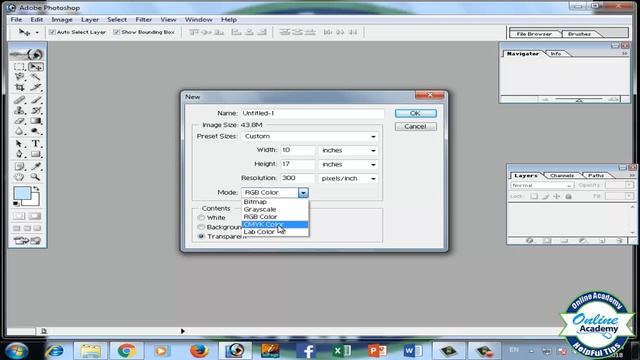Open the Layer menu

pos(89,20)
